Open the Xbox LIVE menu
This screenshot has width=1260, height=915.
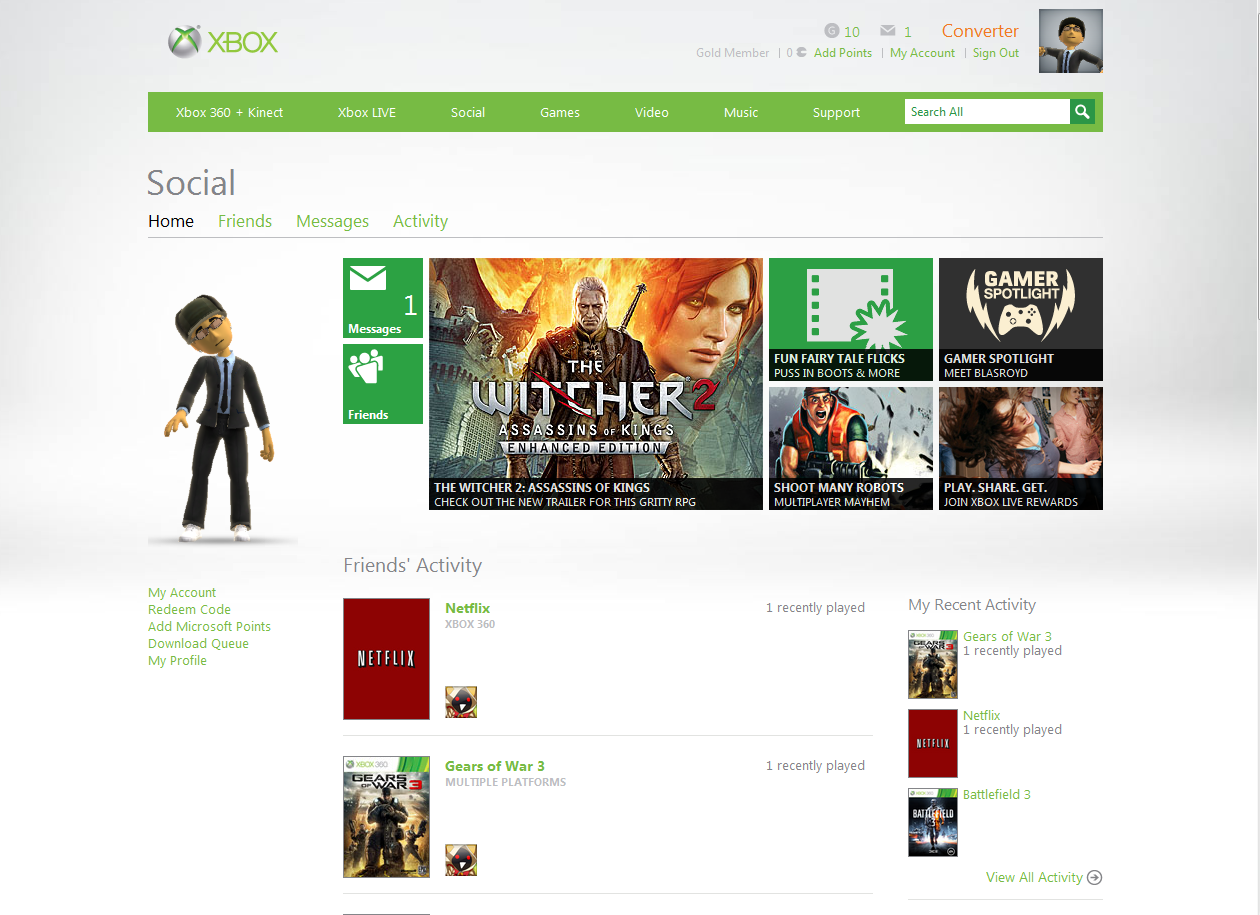367,112
